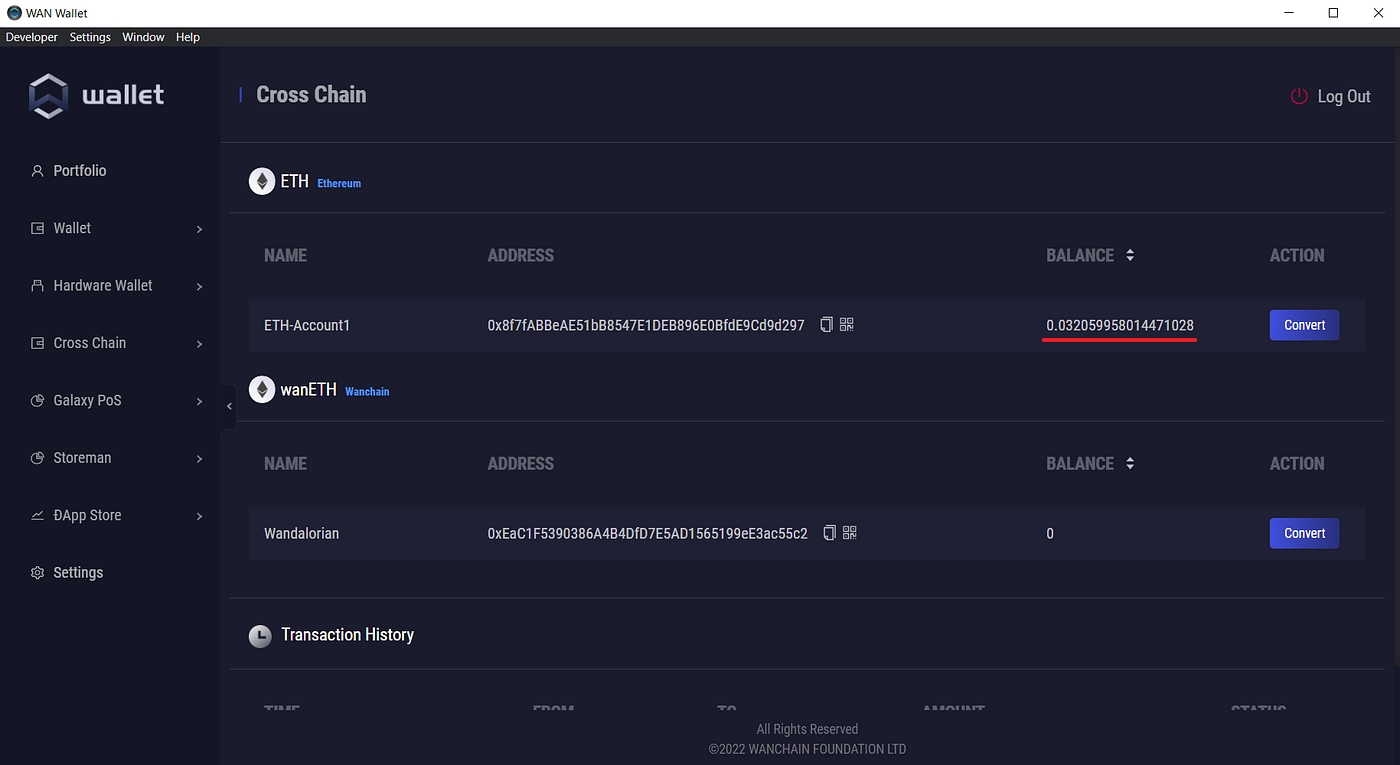
Task: Copy the ETH-Account1 address
Action: (826, 325)
